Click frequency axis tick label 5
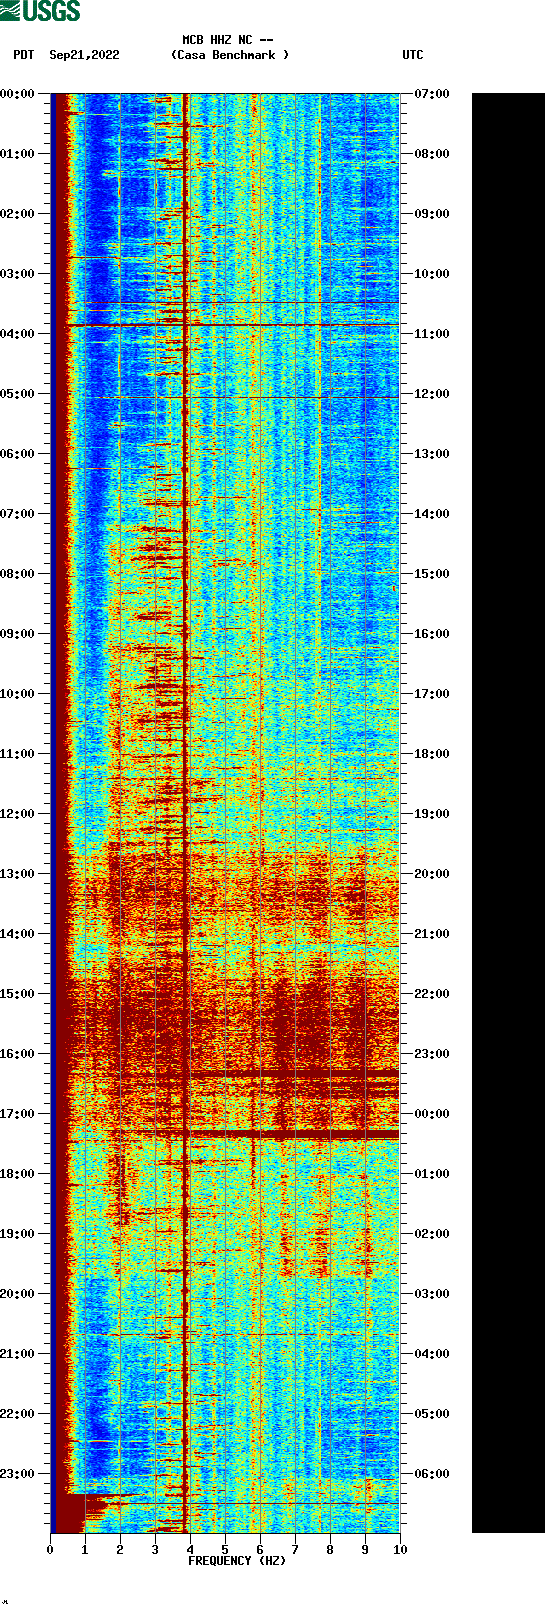 [x=225, y=1550]
